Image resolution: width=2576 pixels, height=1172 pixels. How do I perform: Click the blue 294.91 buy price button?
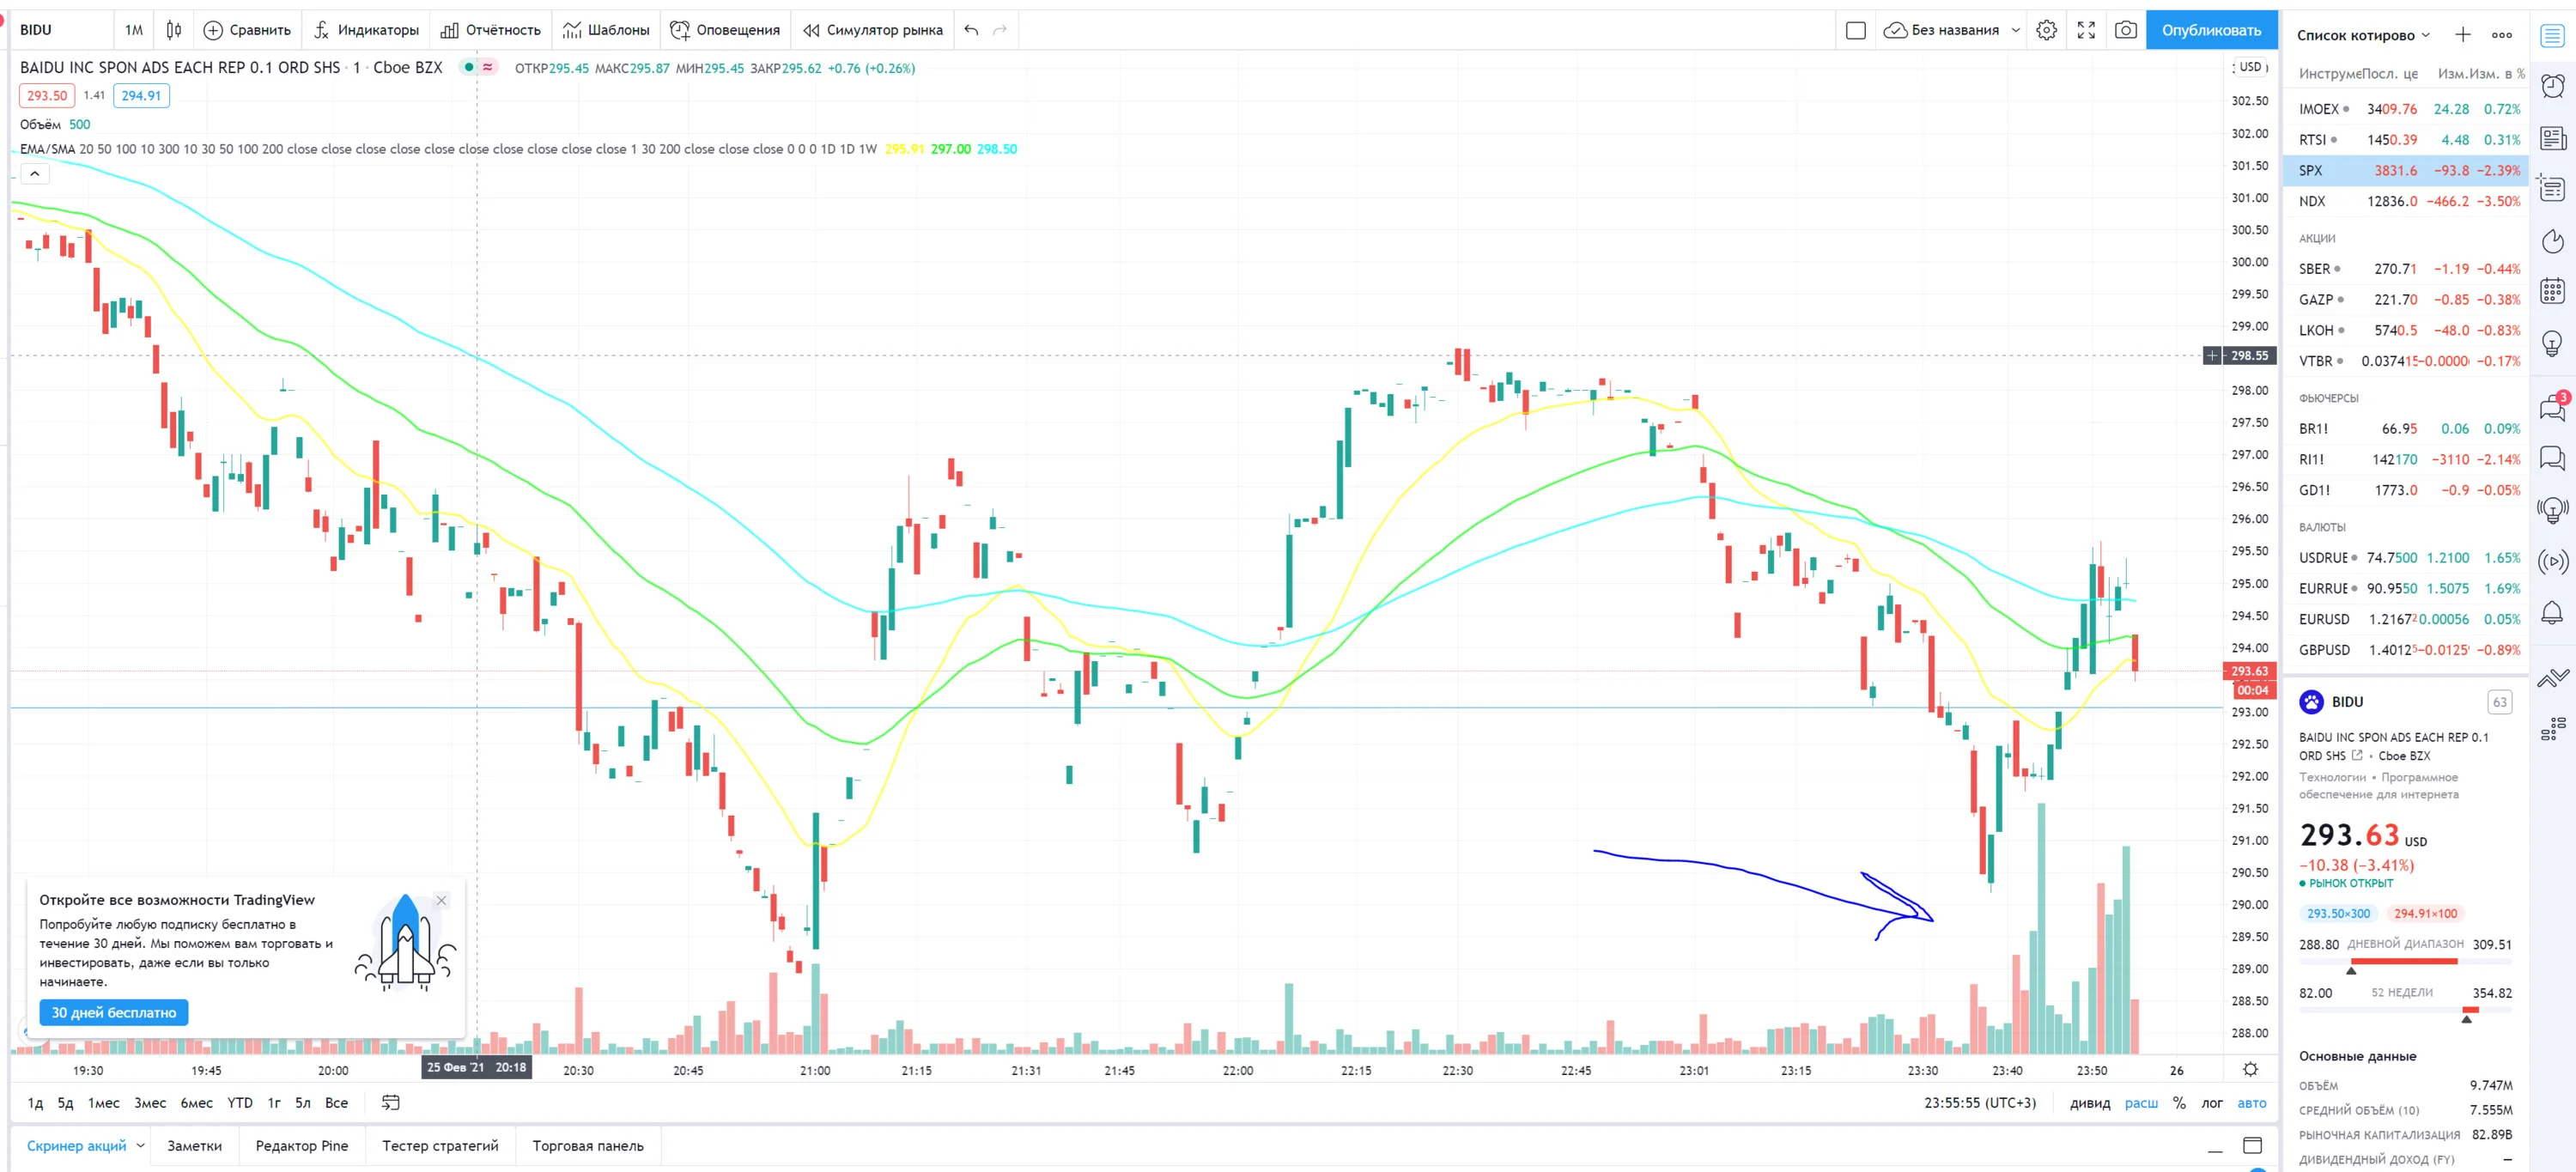pos(141,96)
